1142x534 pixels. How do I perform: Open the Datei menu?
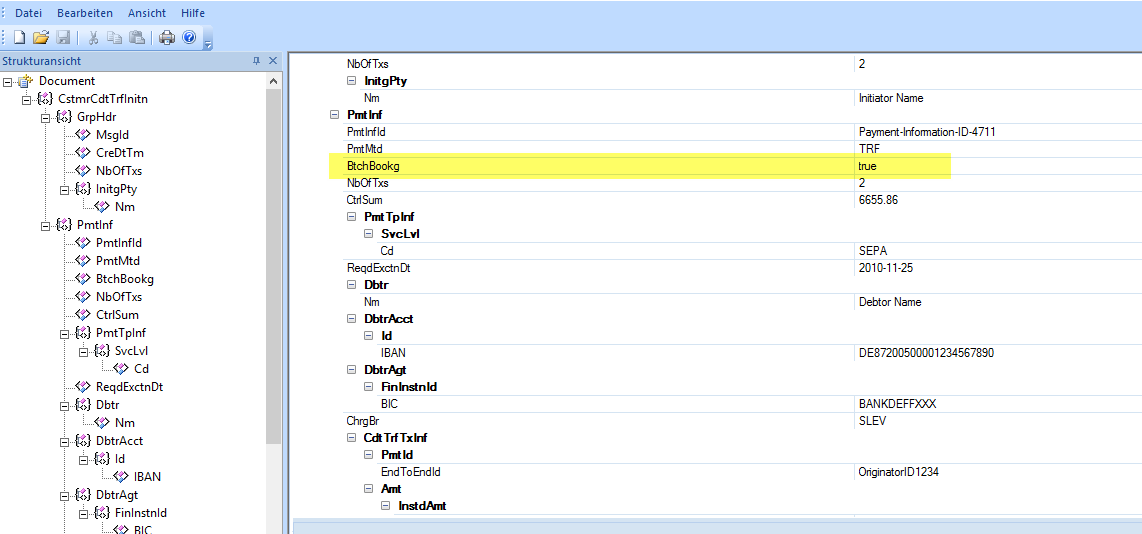coord(28,13)
